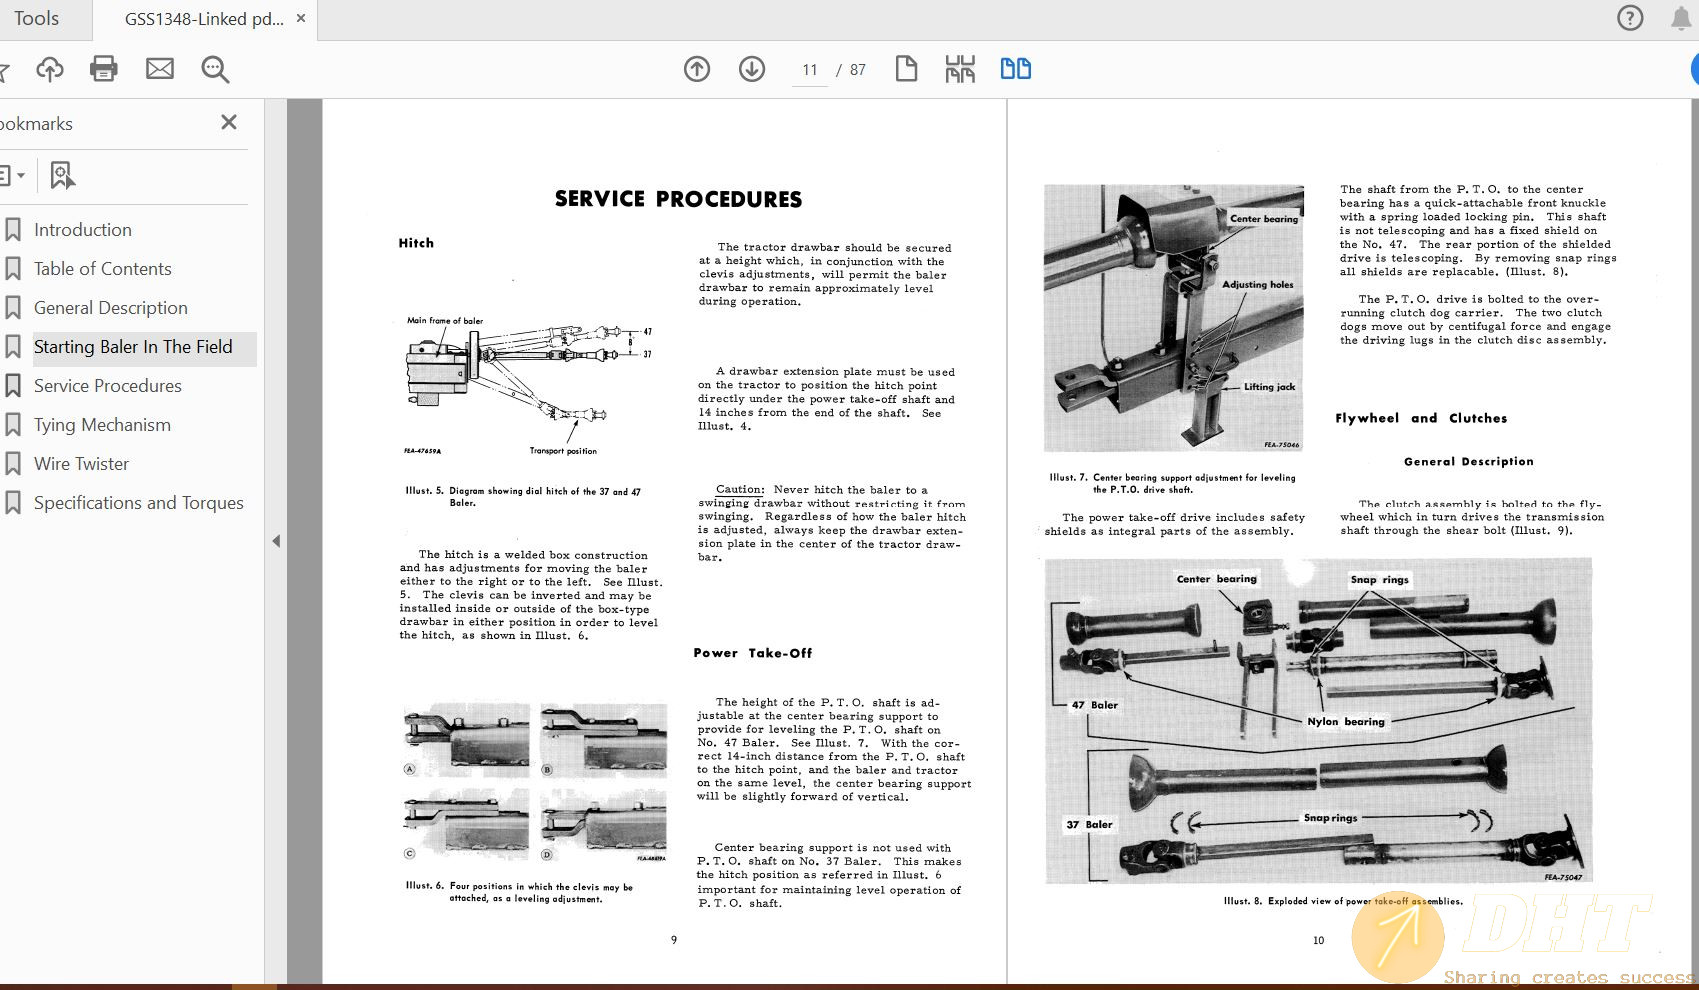Viewport: 1699px width, 990px height.
Task: Go to previous page arrow button
Action: [x=697, y=69]
